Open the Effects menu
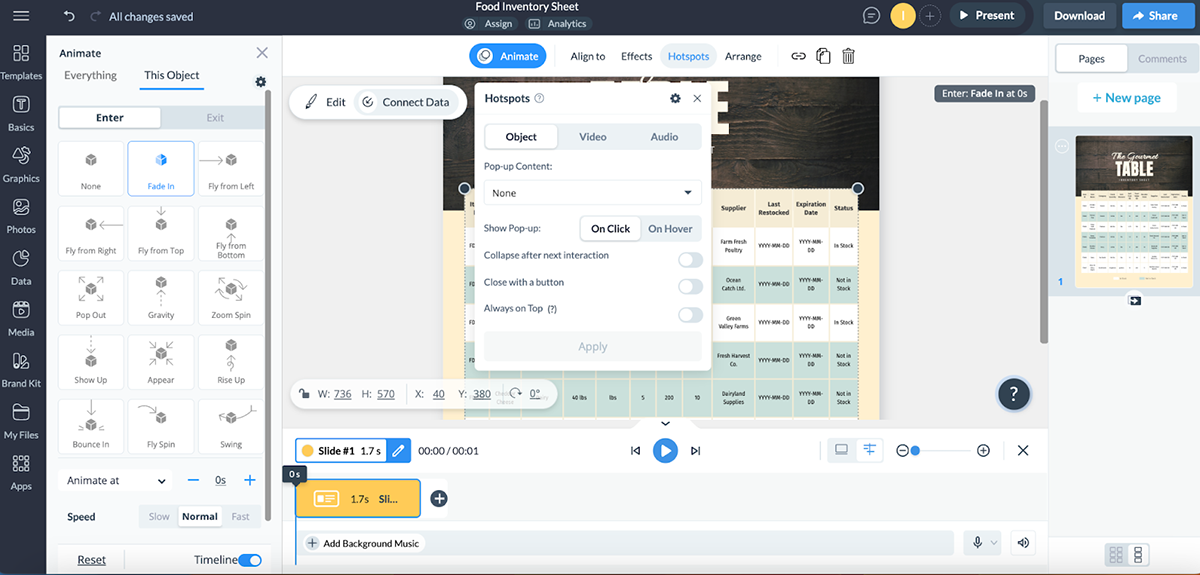This screenshot has height=575, width=1200. coord(636,57)
